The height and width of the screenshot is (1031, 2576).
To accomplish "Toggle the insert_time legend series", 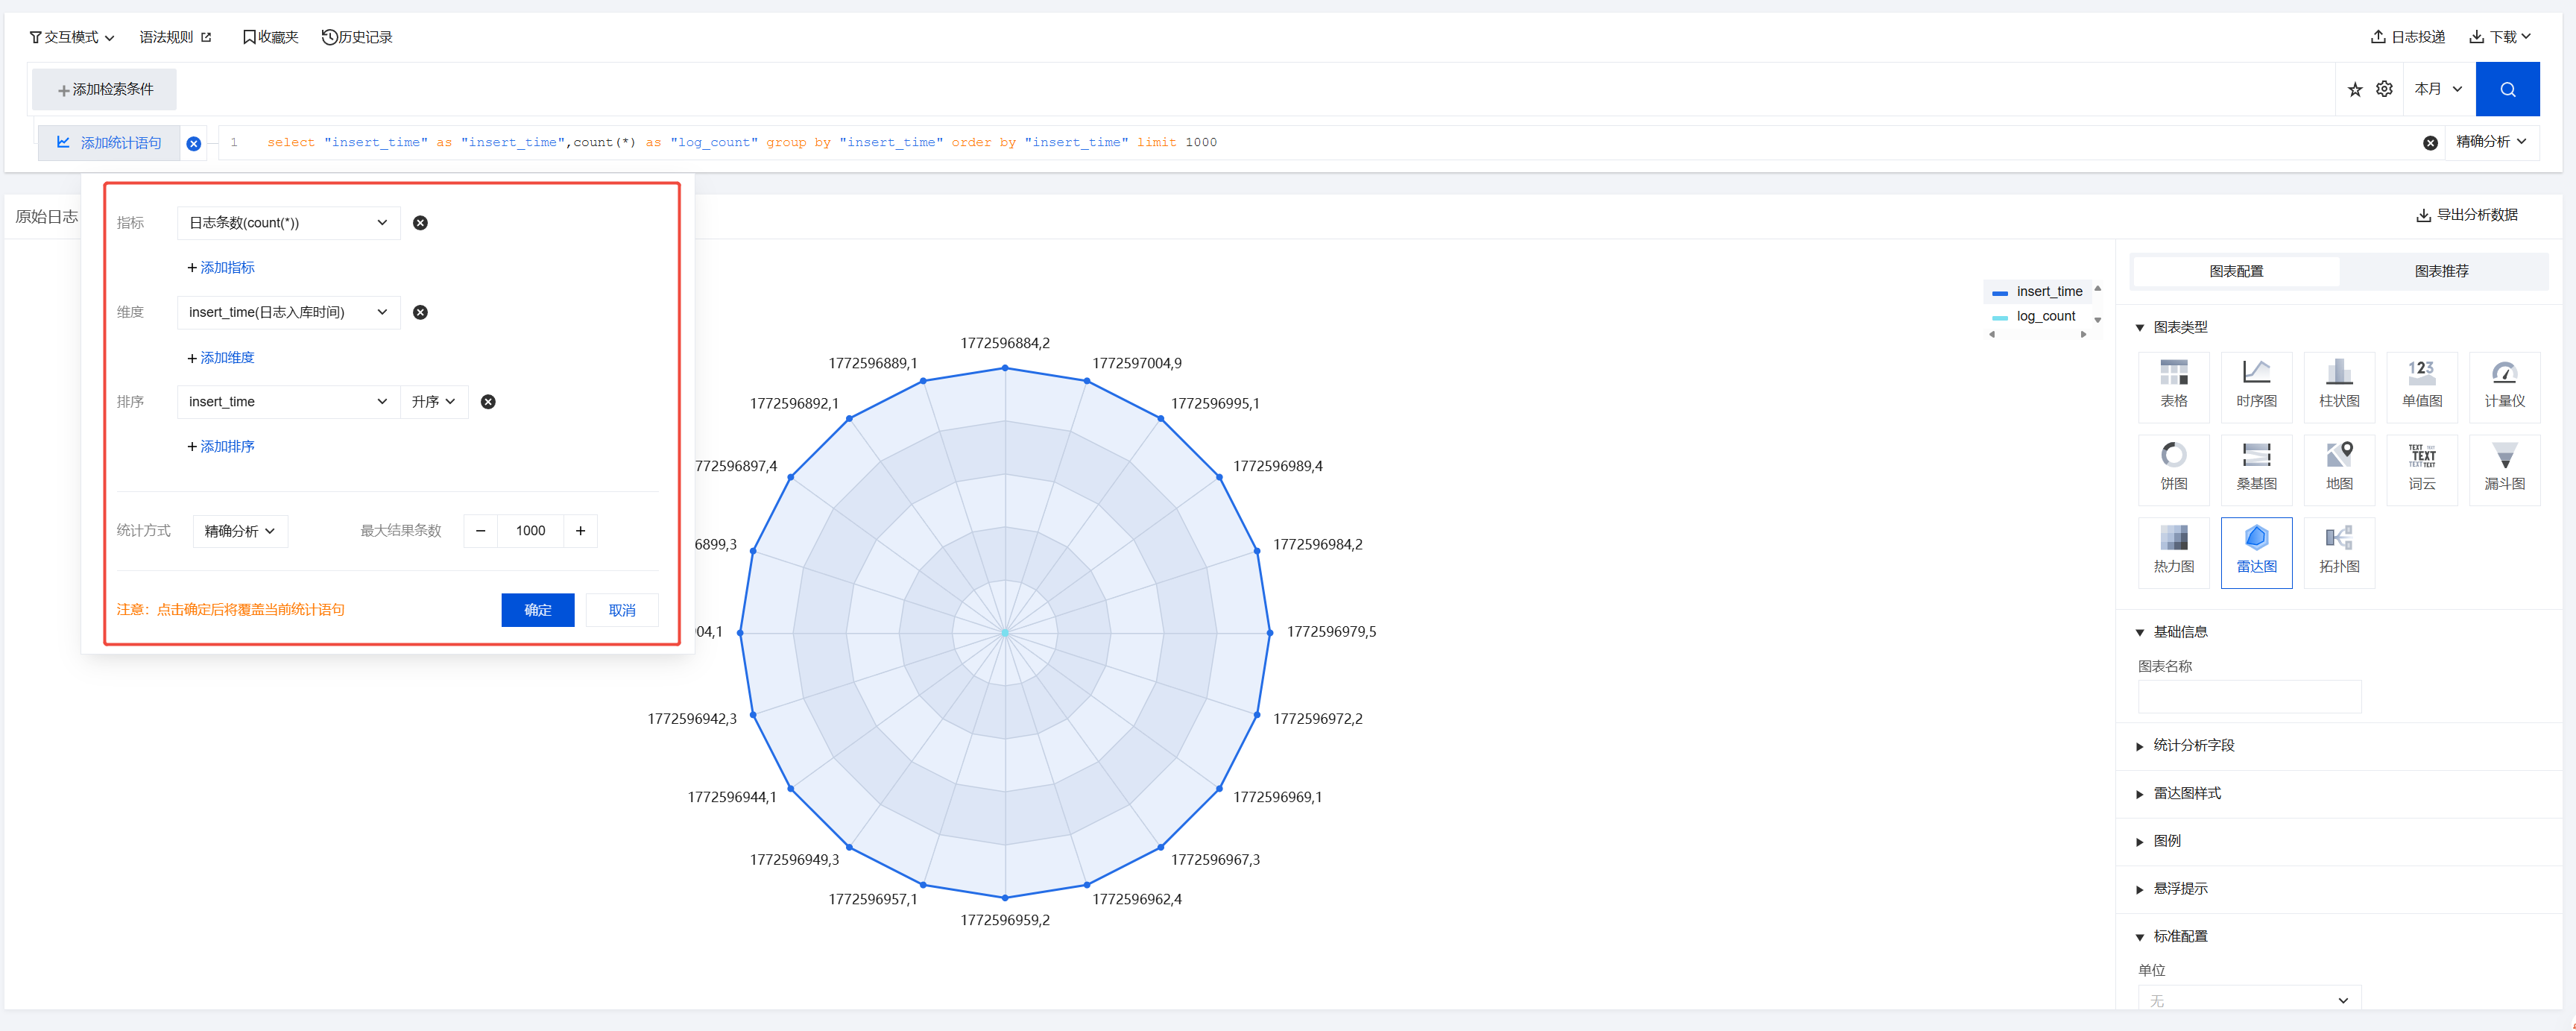I will coord(2048,291).
